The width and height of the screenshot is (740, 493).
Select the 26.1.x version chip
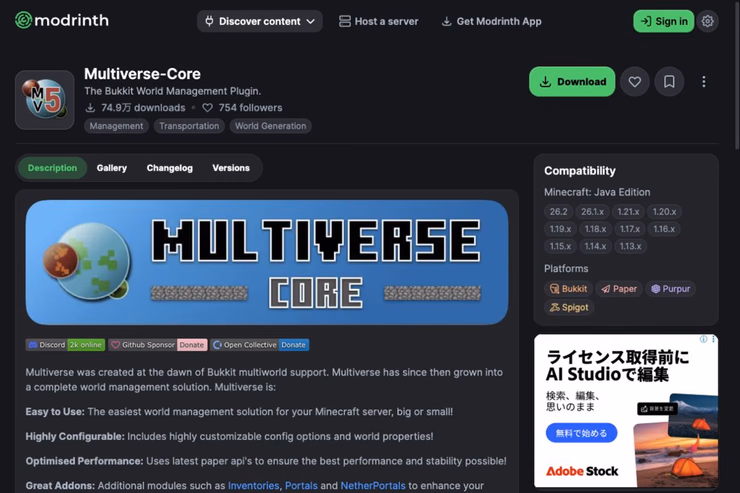pos(592,212)
